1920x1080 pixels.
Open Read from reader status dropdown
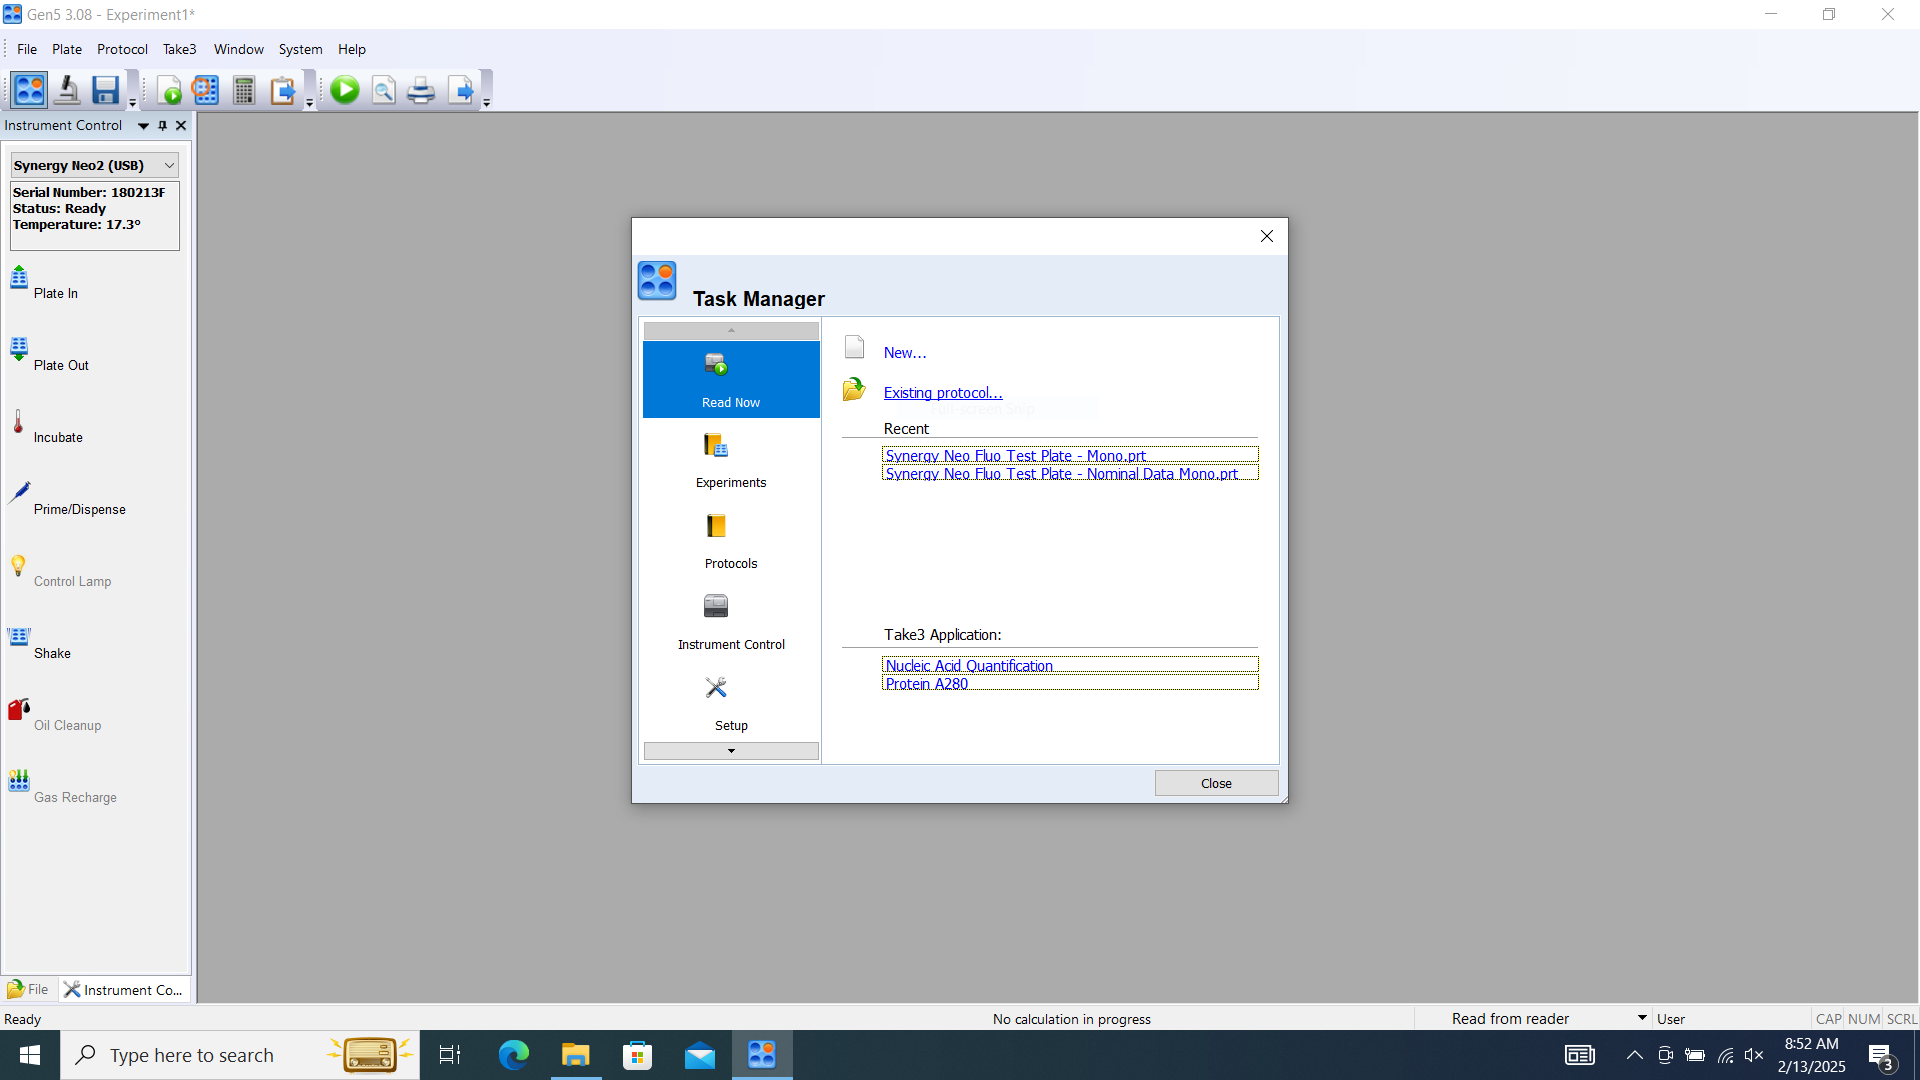pyautogui.click(x=1641, y=1018)
